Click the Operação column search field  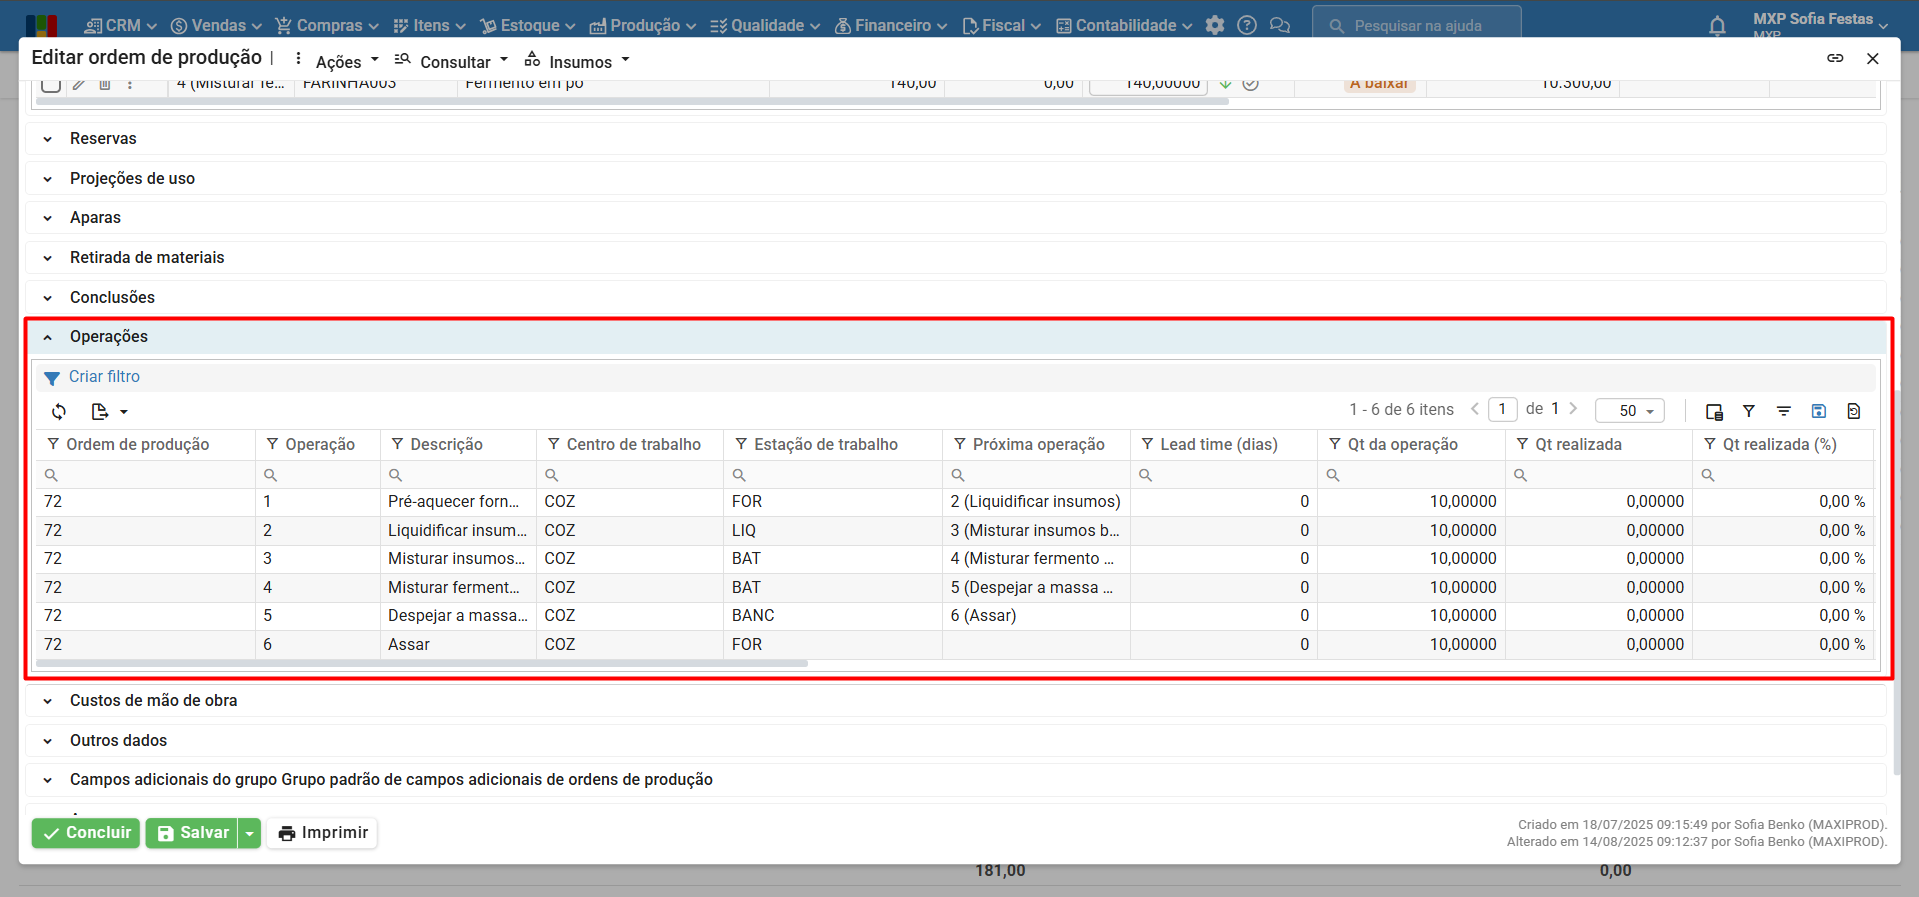(318, 475)
